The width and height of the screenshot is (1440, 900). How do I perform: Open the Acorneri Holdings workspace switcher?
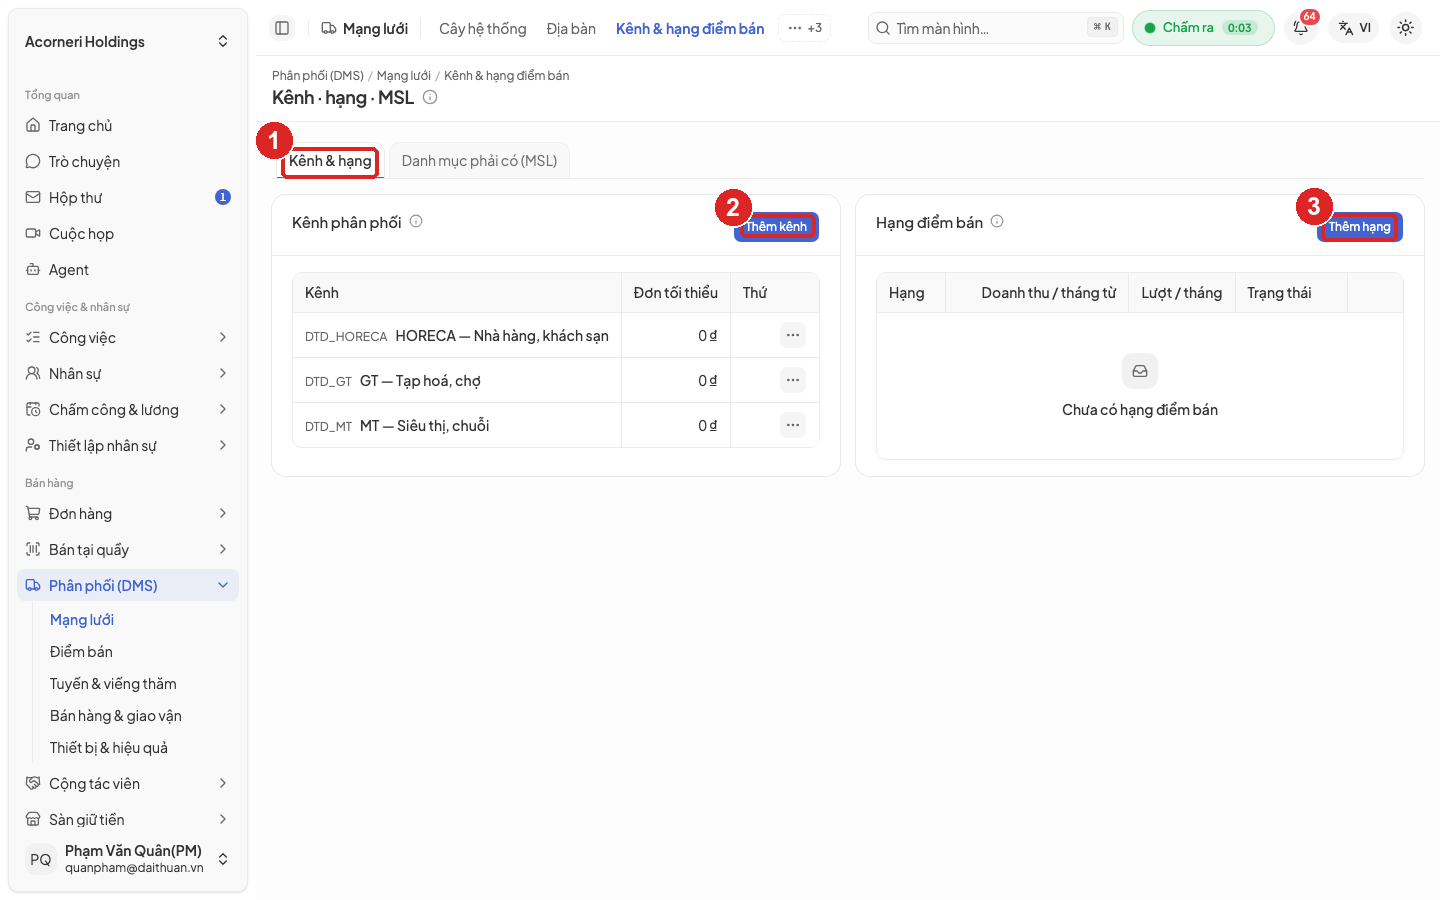click(x=128, y=42)
